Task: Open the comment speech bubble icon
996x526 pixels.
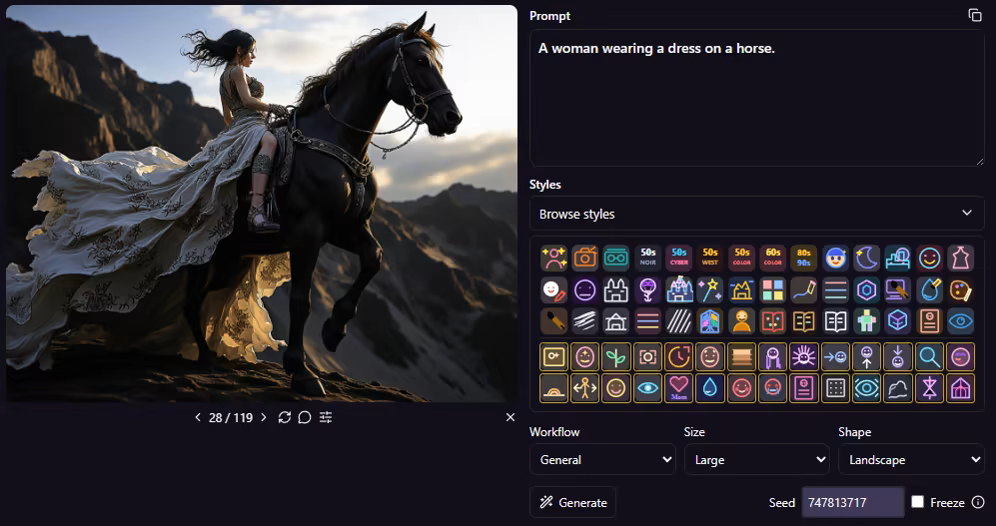Action: pyautogui.click(x=305, y=417)
